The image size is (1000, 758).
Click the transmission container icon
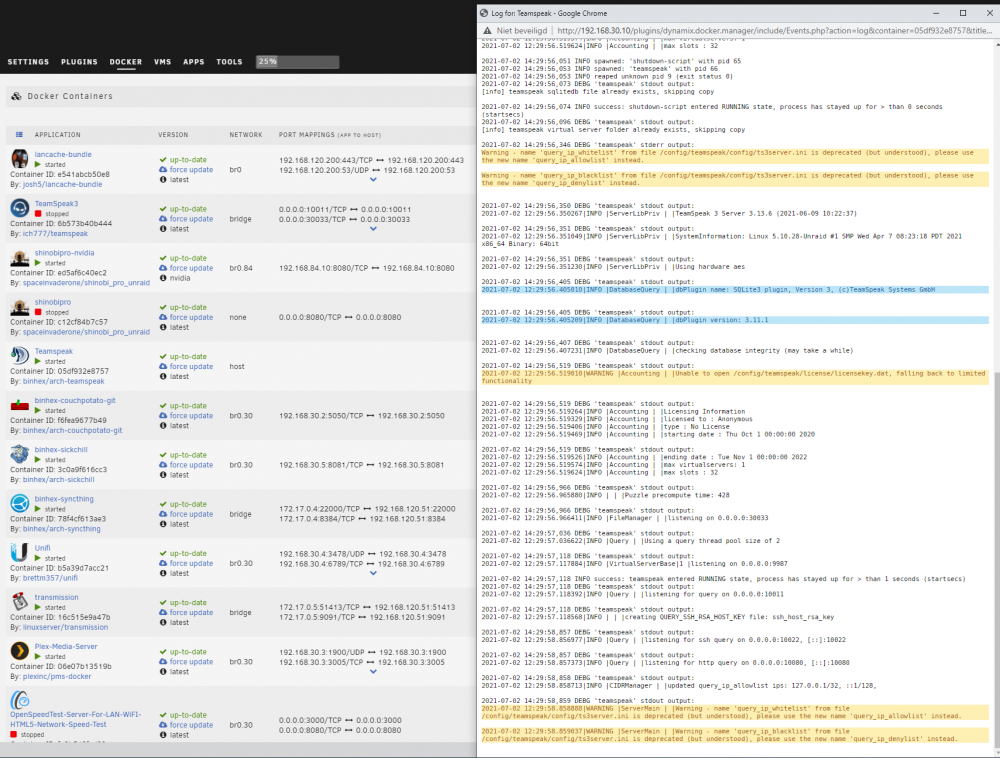click(x=20, y=601)
